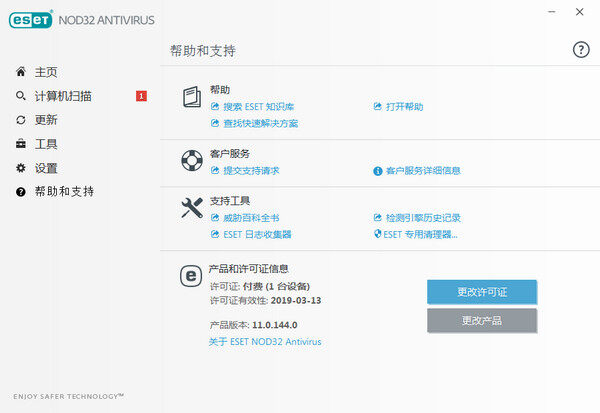The height and width of the screenshot is (413, 600).
Task: Click the 更改许可证 button
Action: click(482, 292)
